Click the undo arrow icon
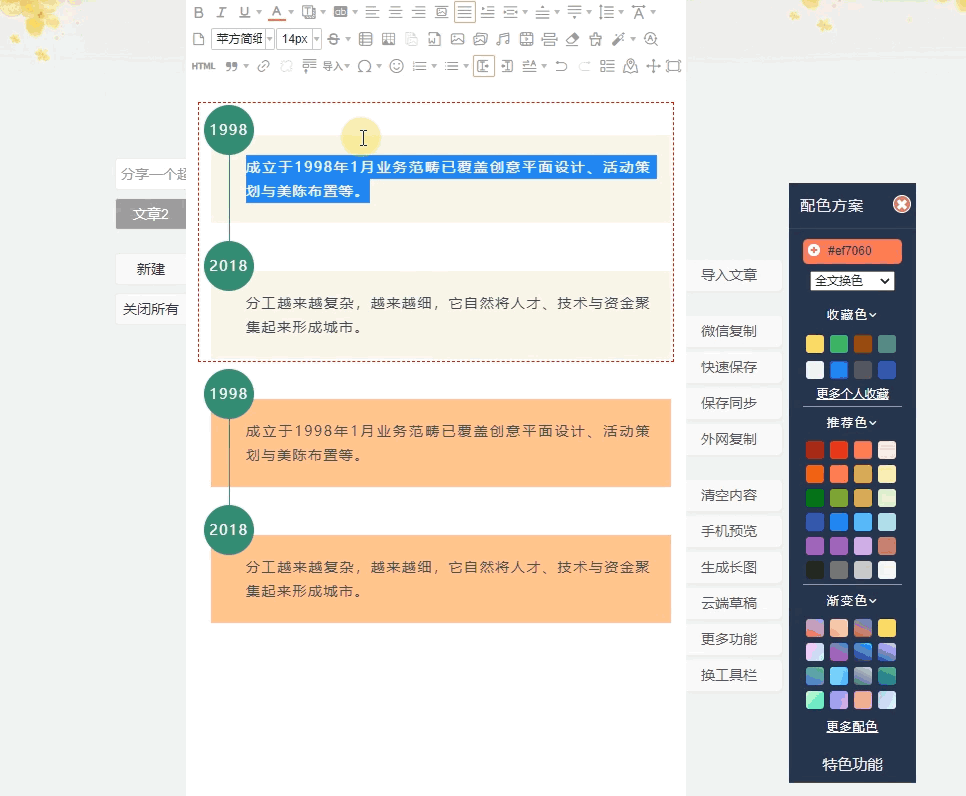 click(x=561, y=66)
